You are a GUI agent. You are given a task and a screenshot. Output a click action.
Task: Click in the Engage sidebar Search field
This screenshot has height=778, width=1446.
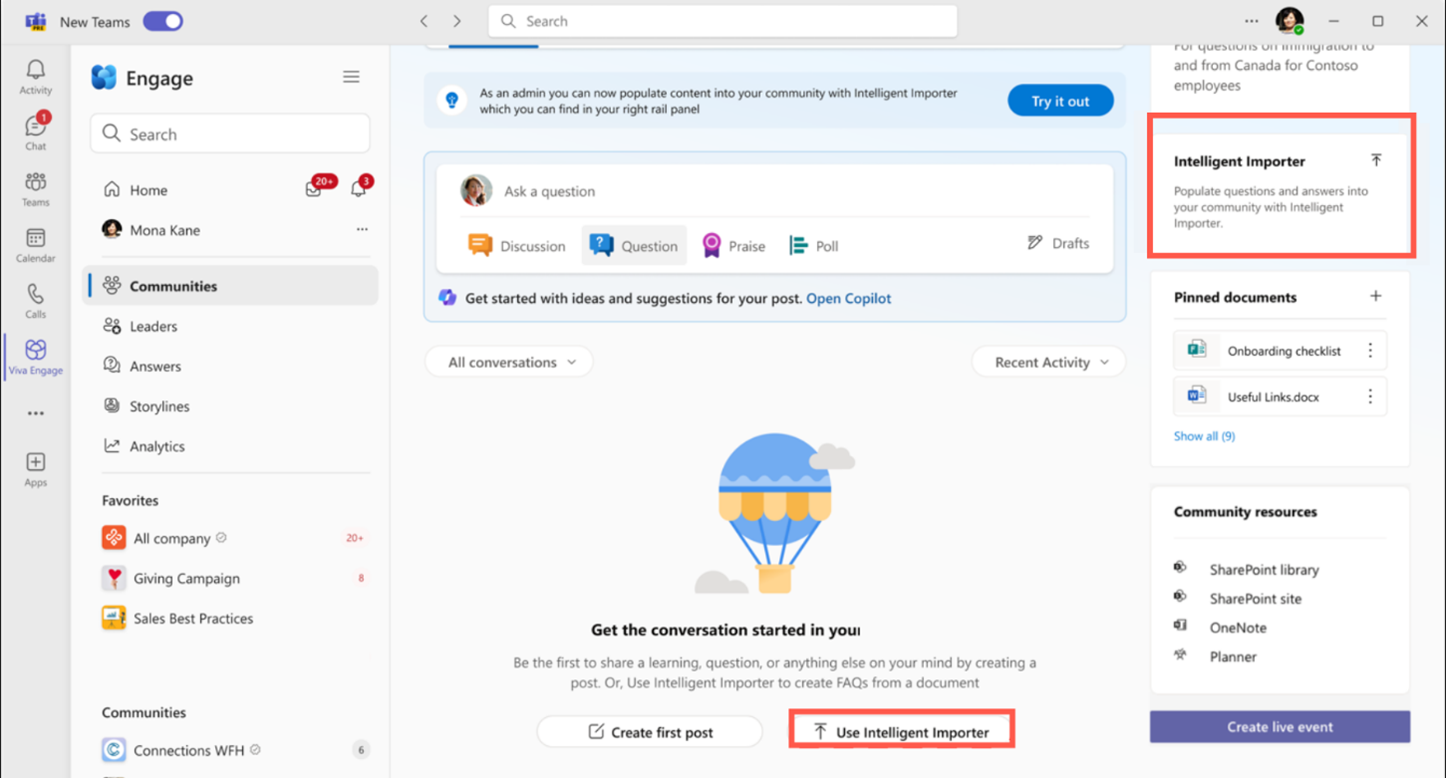pos(230,134)
